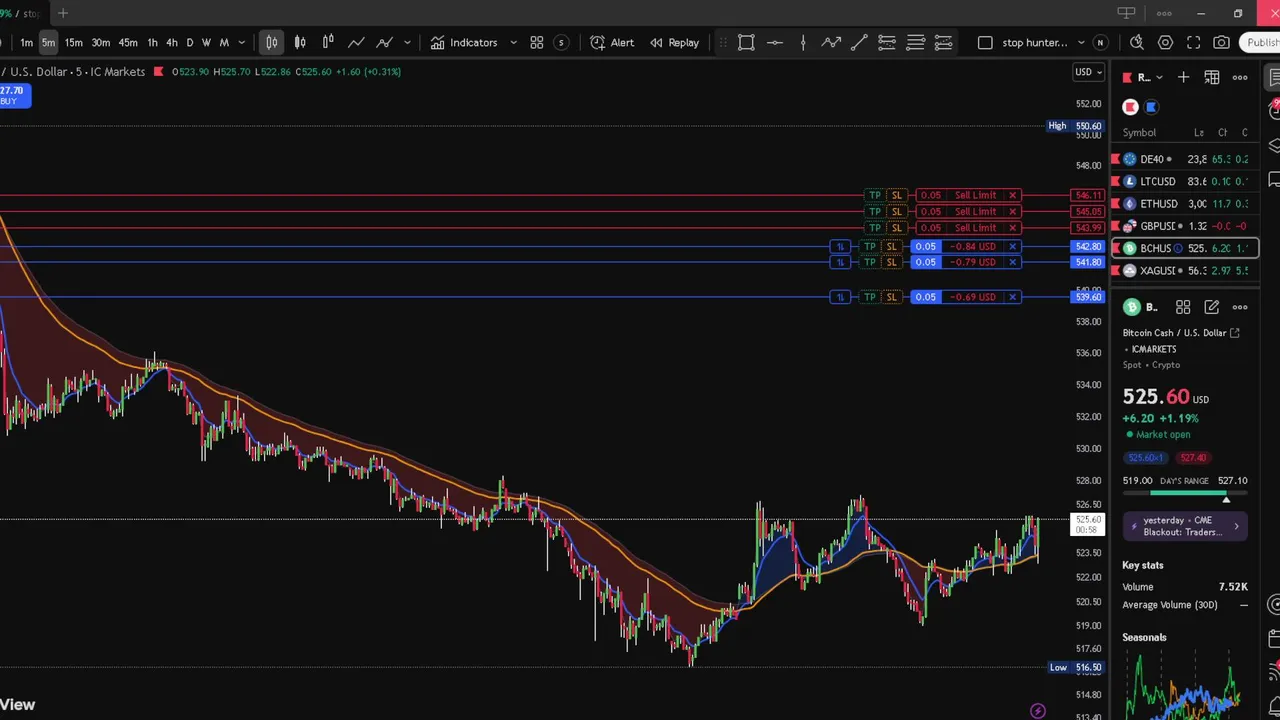Image resolution: width=1280 pixels, height=720 pixels.
Task: Open a new tab with the plus
Action: tap(63, 13)
